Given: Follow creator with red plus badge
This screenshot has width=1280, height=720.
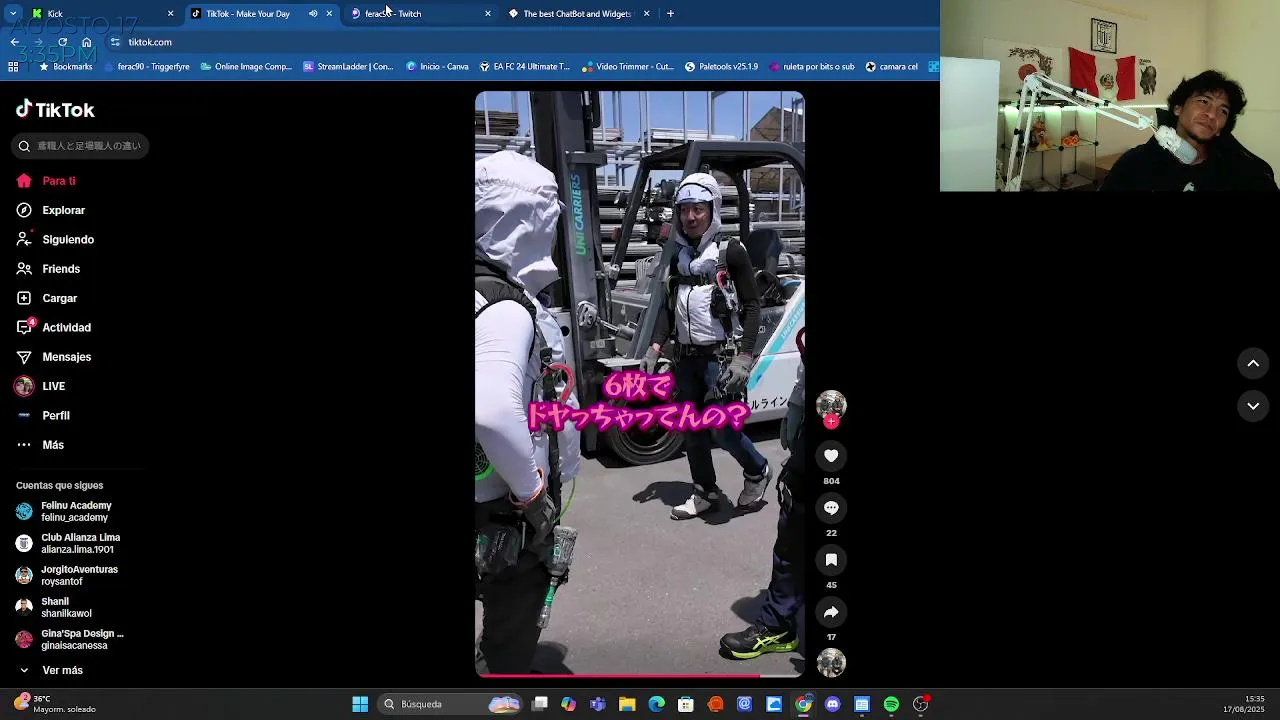Looking at the screenshot, I should (831, 421).
